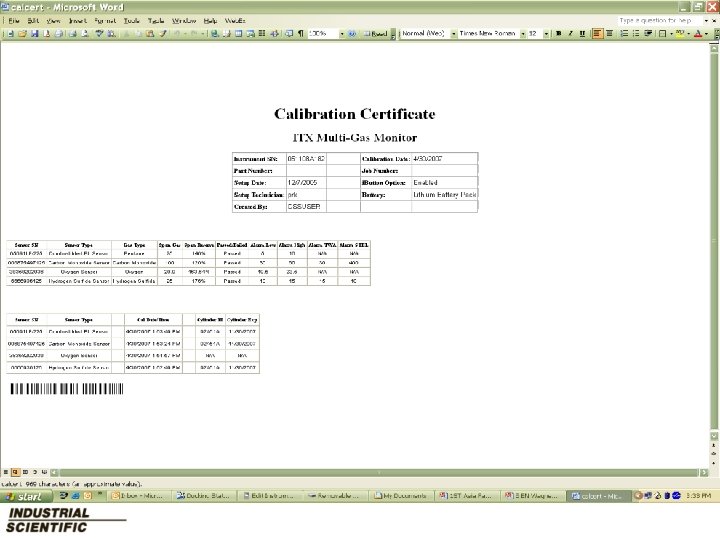720x540 pixels.
Task: Click the Lithium Battery Pack cell
Action: (444, 195)
